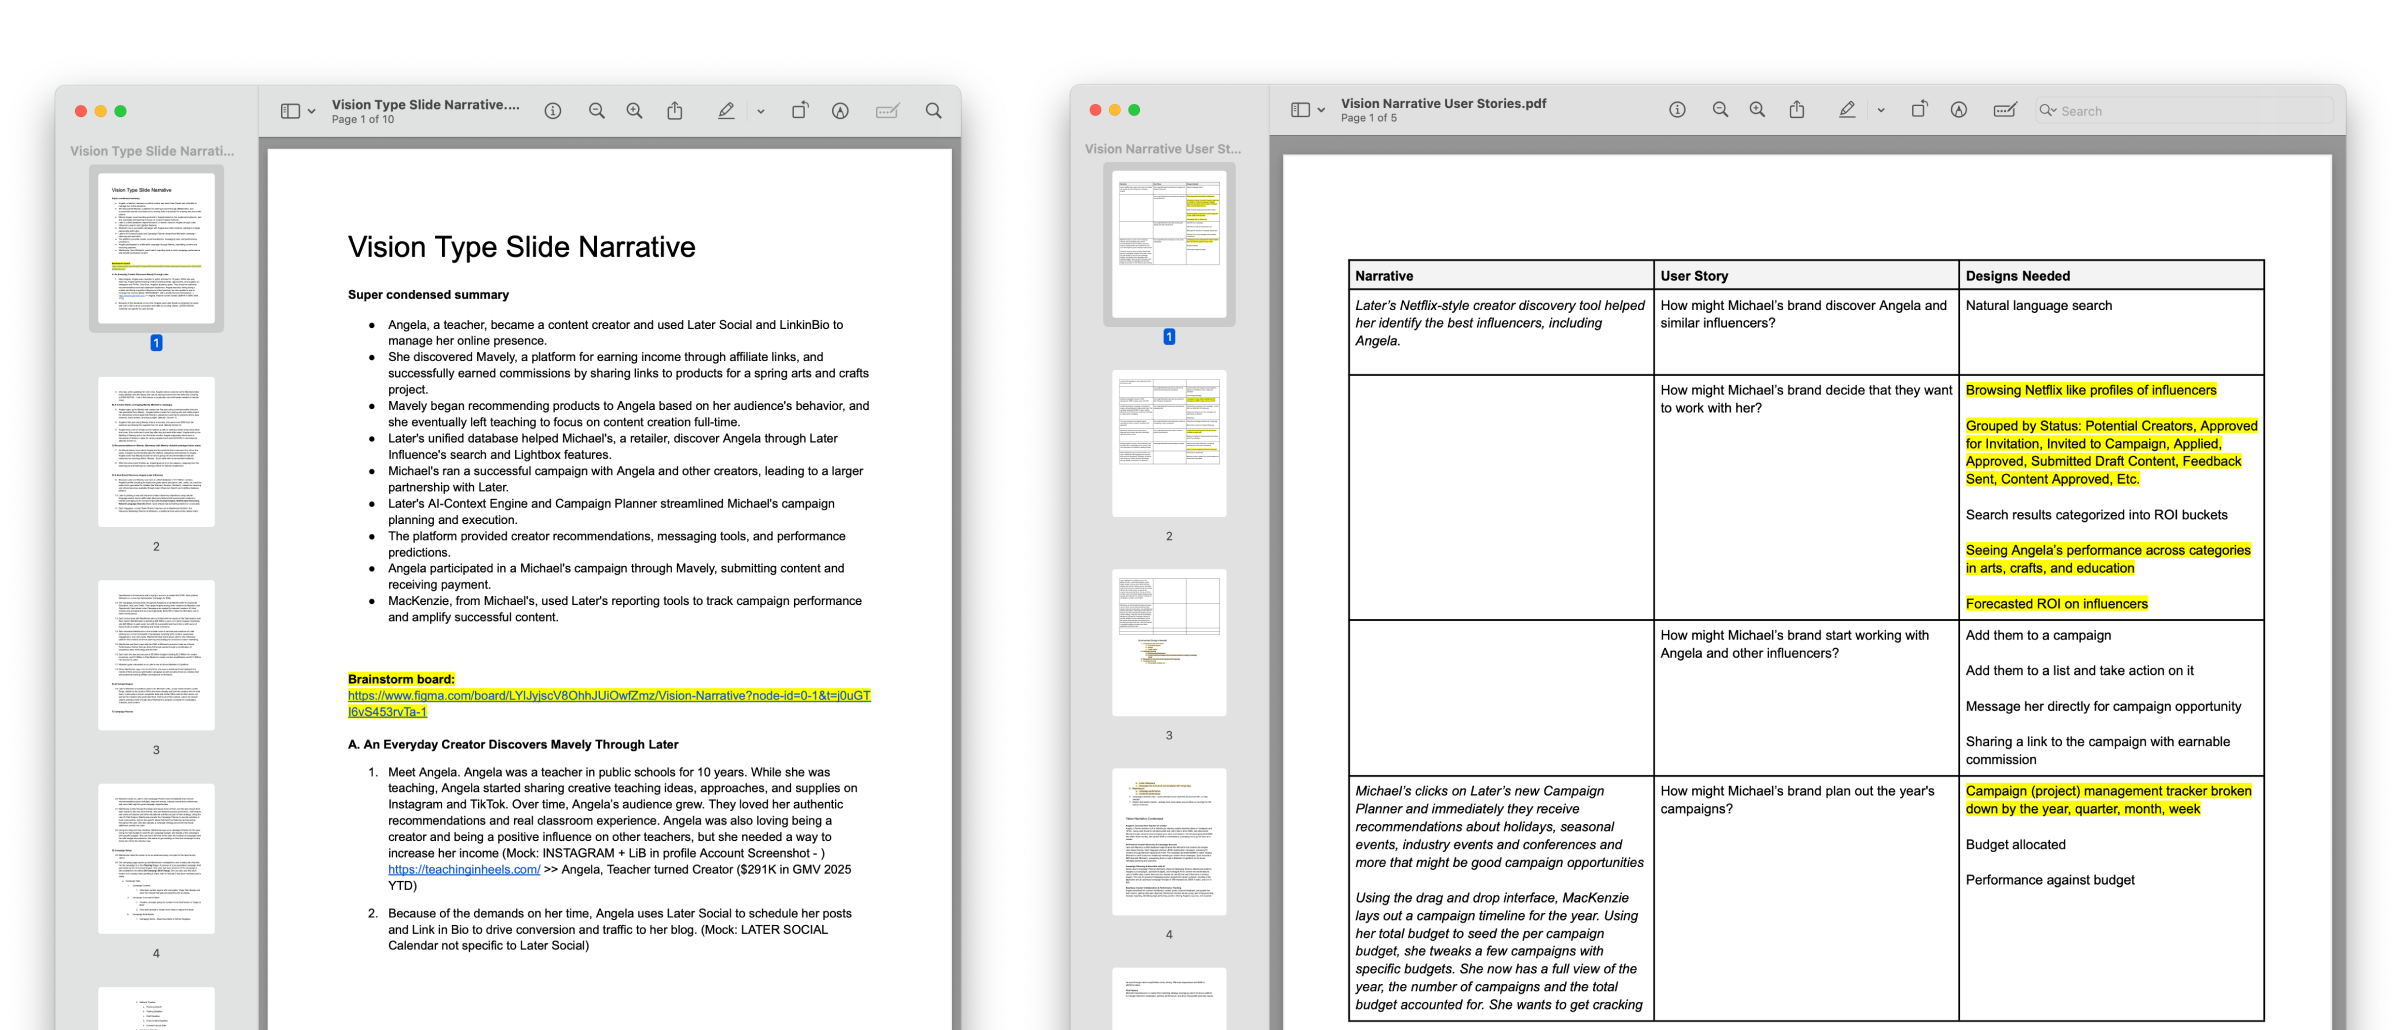Open search in Vision Type Slide Narrative window
2400x1030 pixels.
(933, 111)
